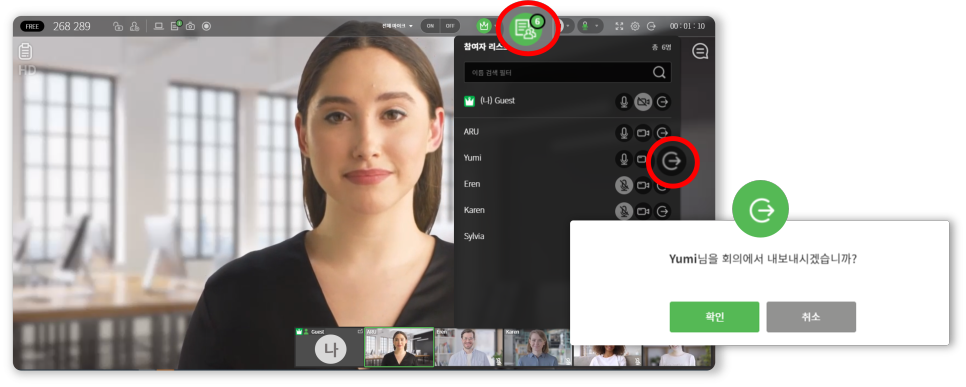Open the 전체 레이아웃 dropdown

coord(398,26)
